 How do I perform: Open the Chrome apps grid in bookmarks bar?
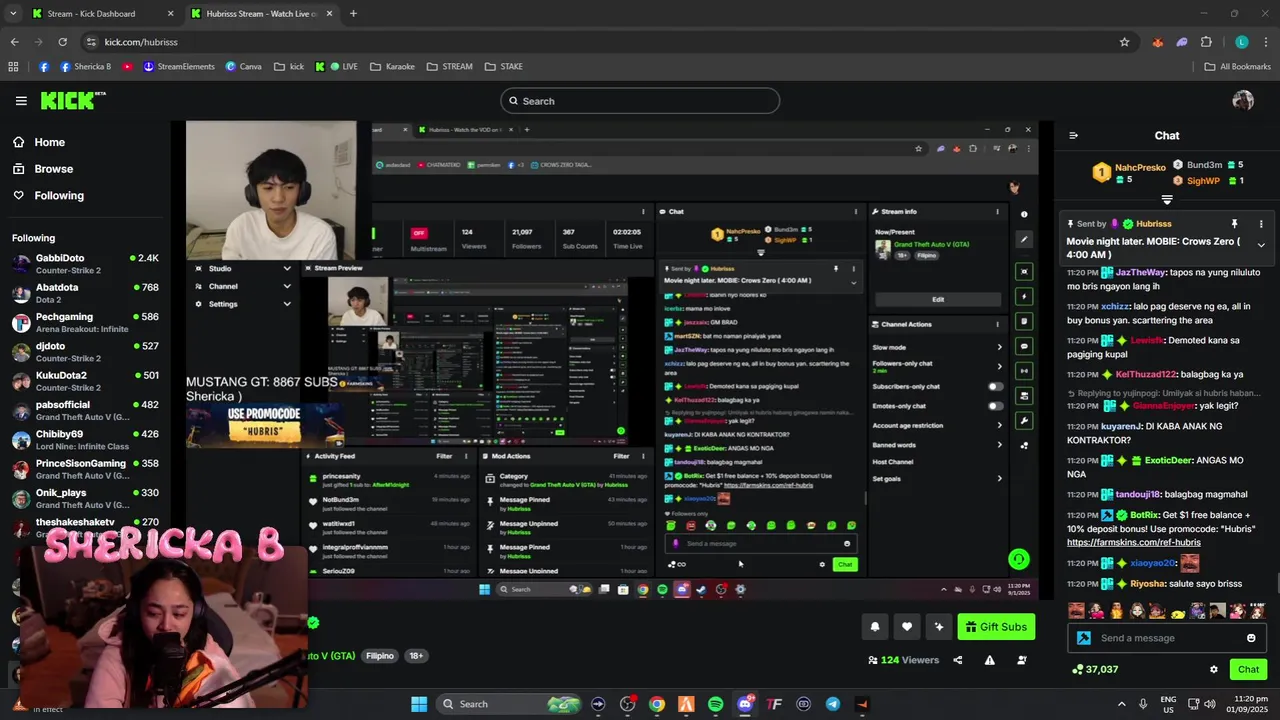[x=13, y=67]
